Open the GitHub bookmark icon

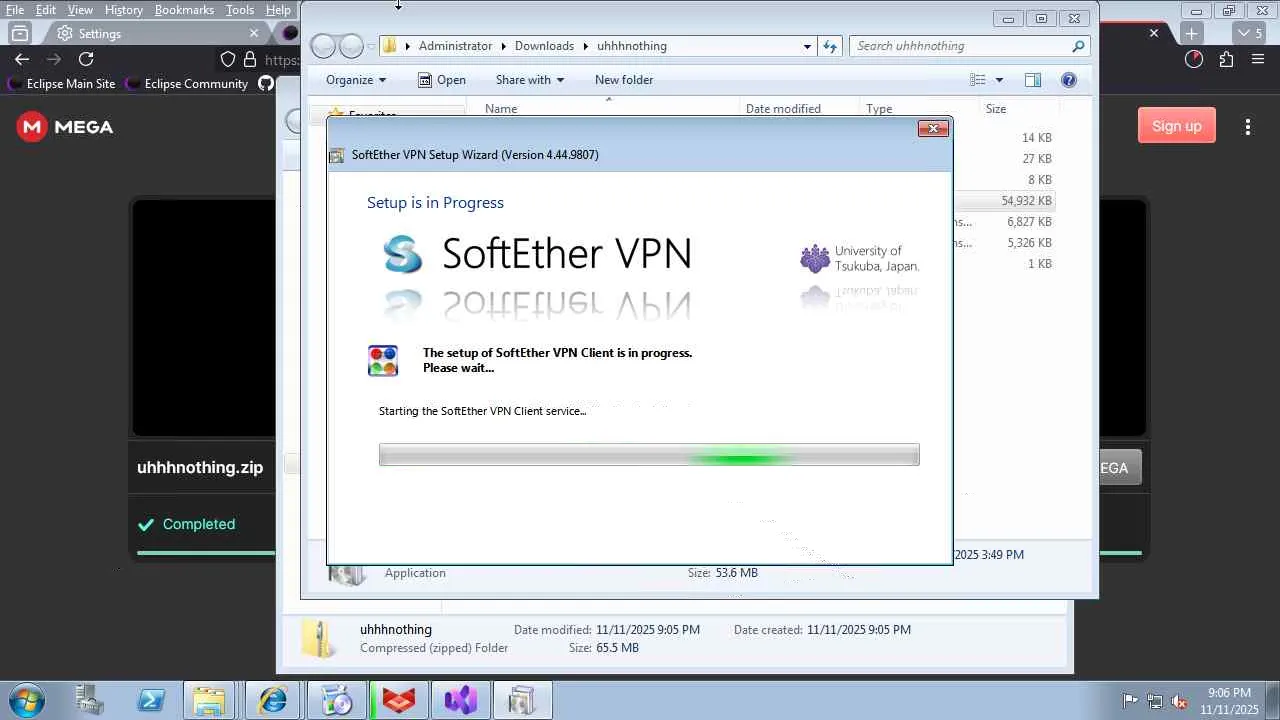[266, 84]
